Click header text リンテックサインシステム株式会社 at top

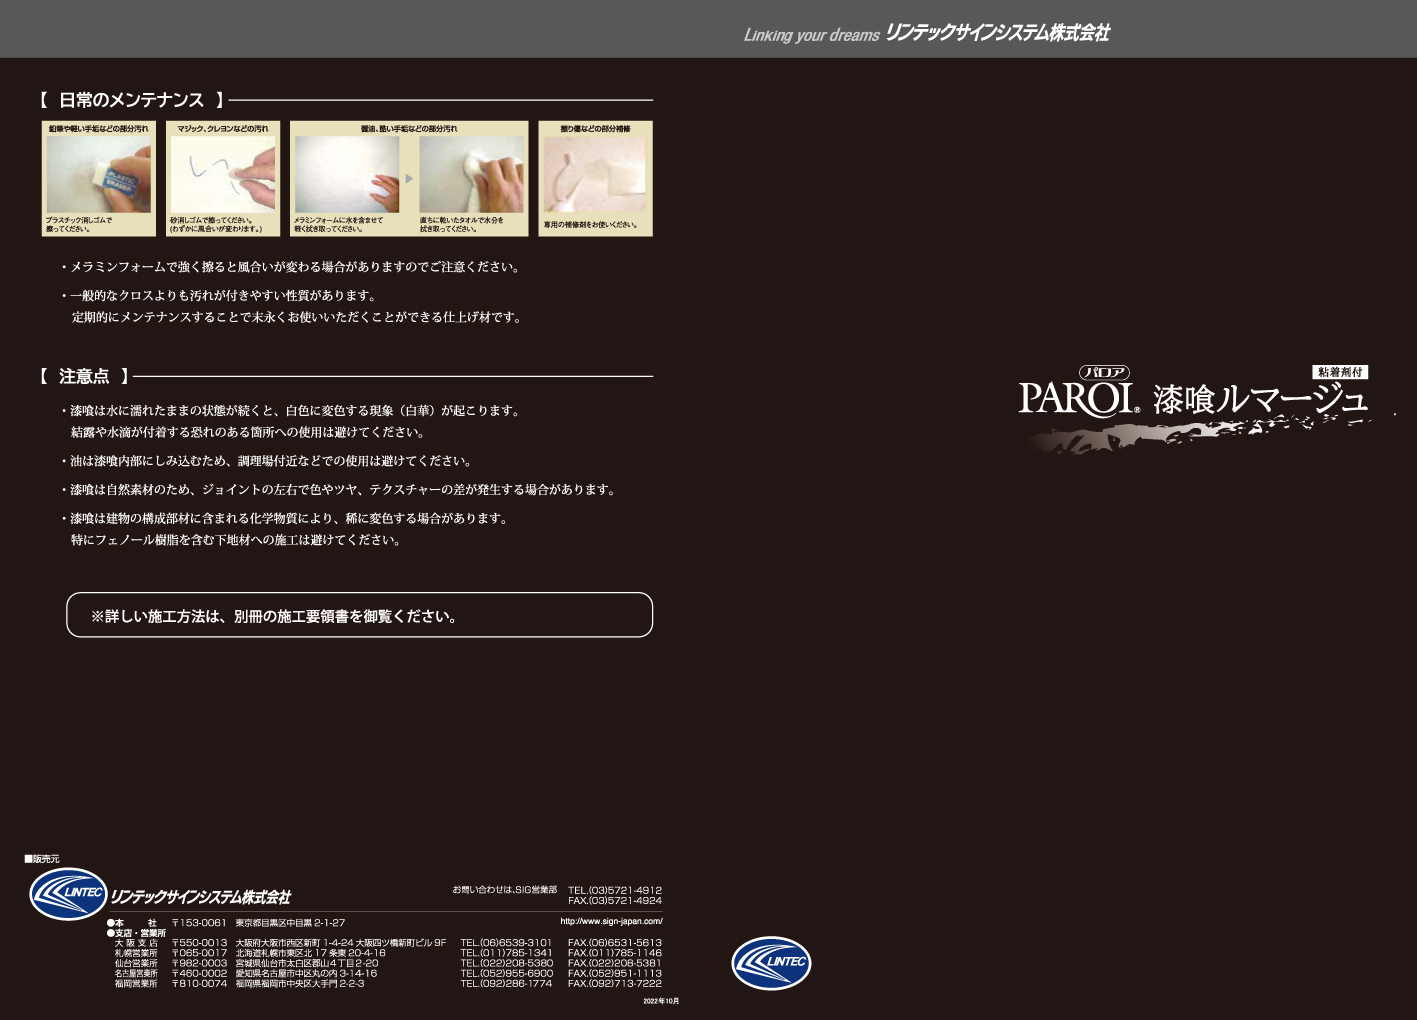pos(997,33)
